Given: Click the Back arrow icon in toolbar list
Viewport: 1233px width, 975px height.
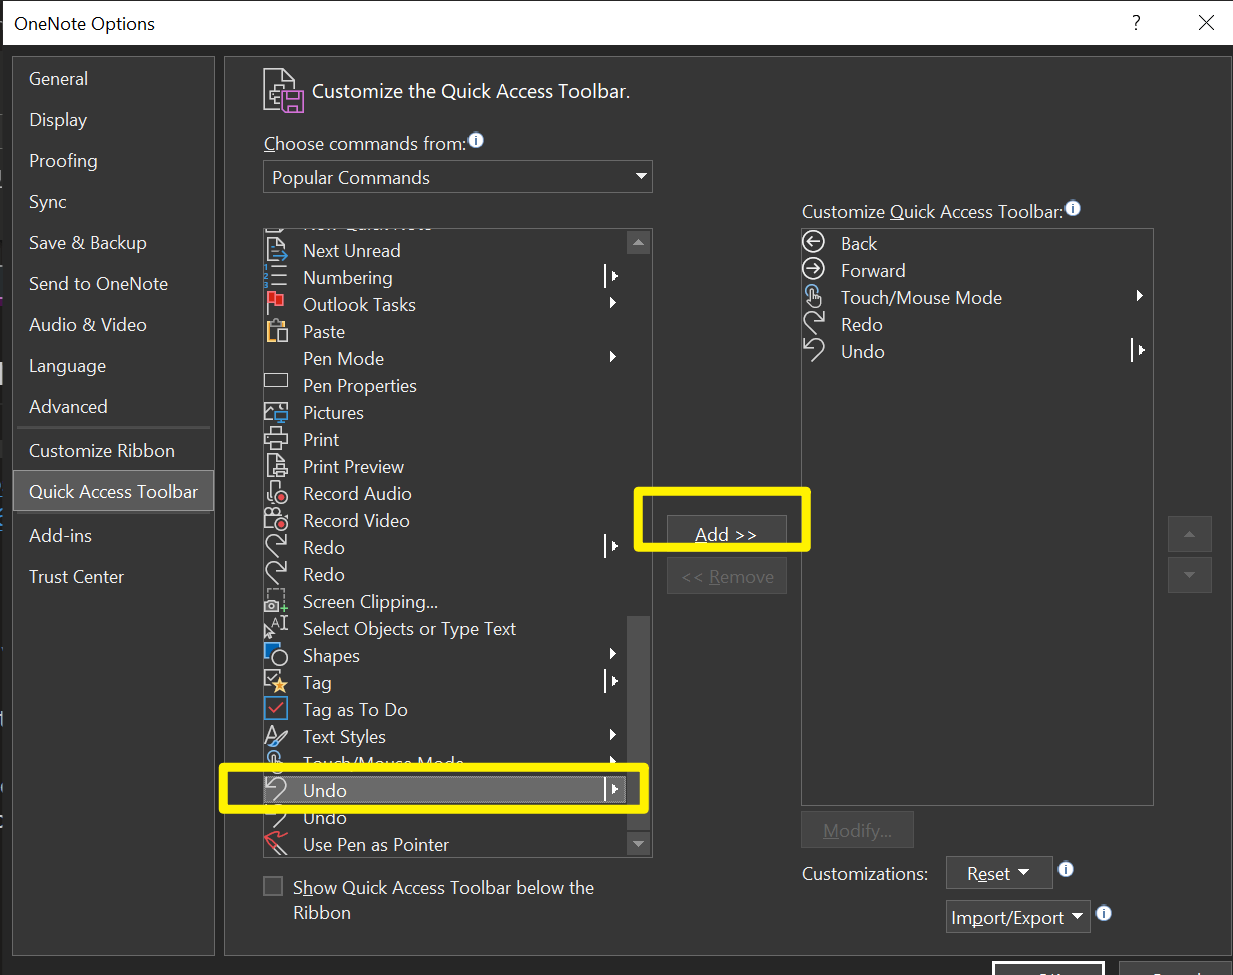Looking at the screenshot, I should coord(814,242).
